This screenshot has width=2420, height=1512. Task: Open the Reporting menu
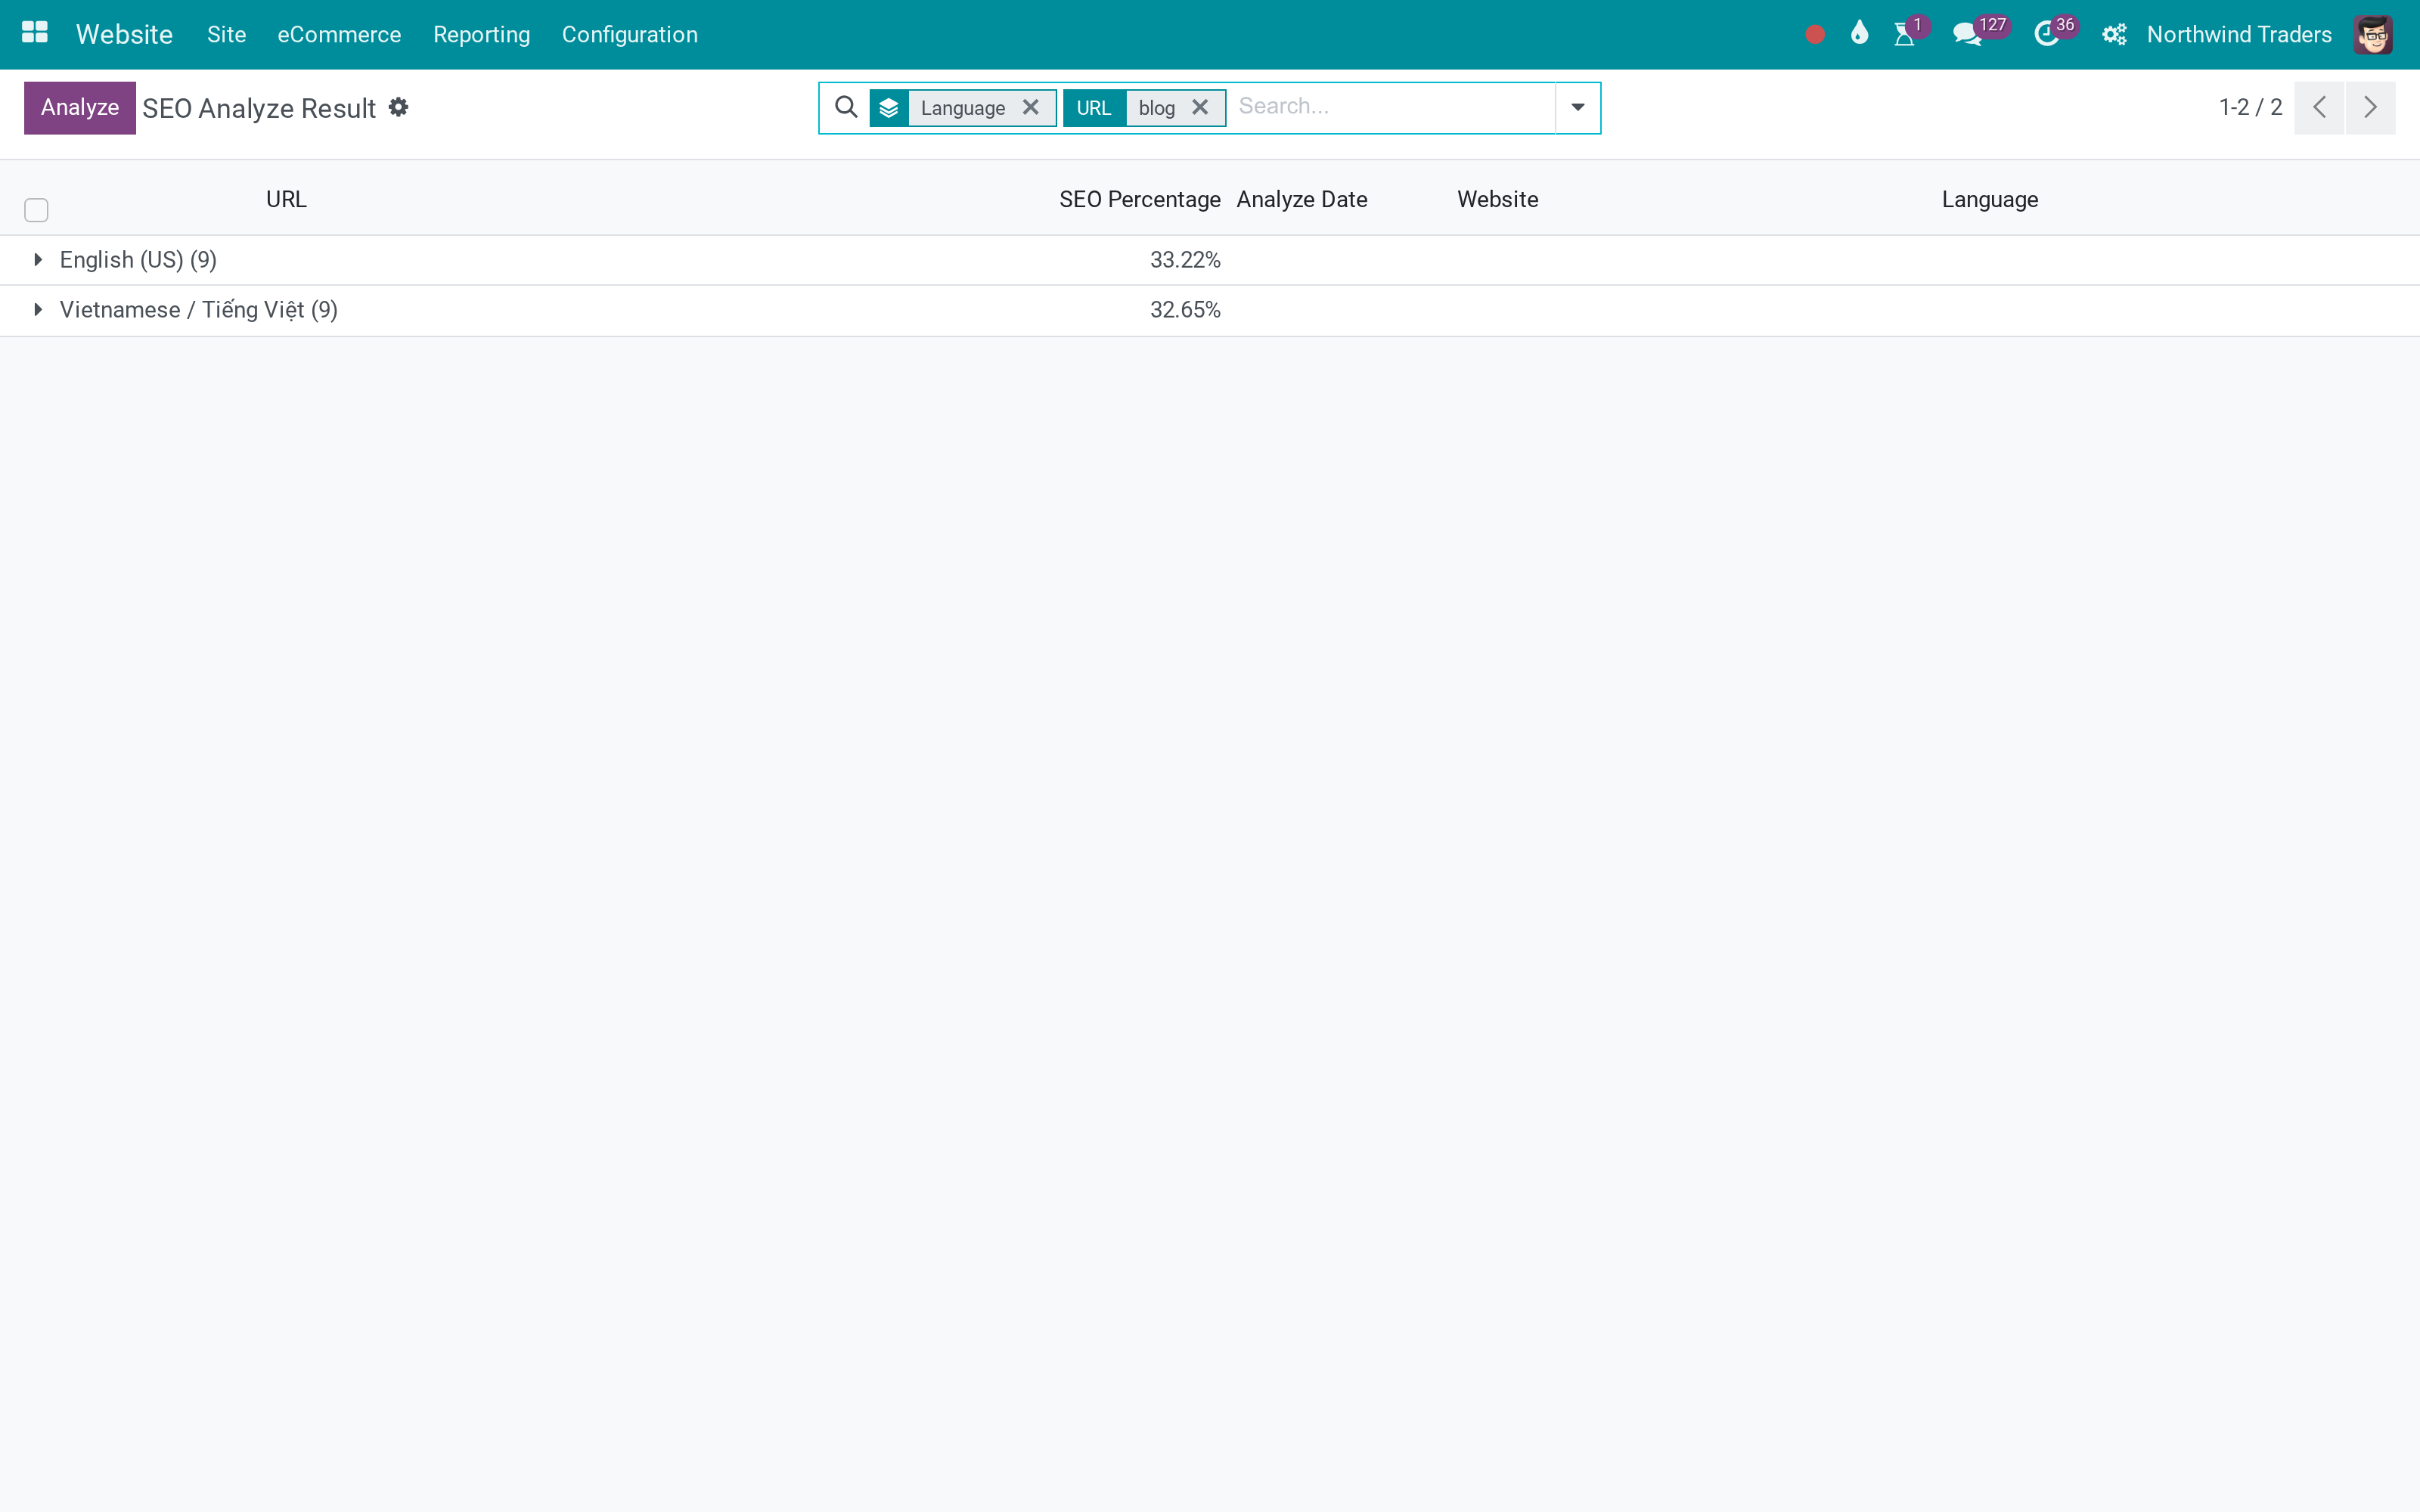(x=482, y=35)
